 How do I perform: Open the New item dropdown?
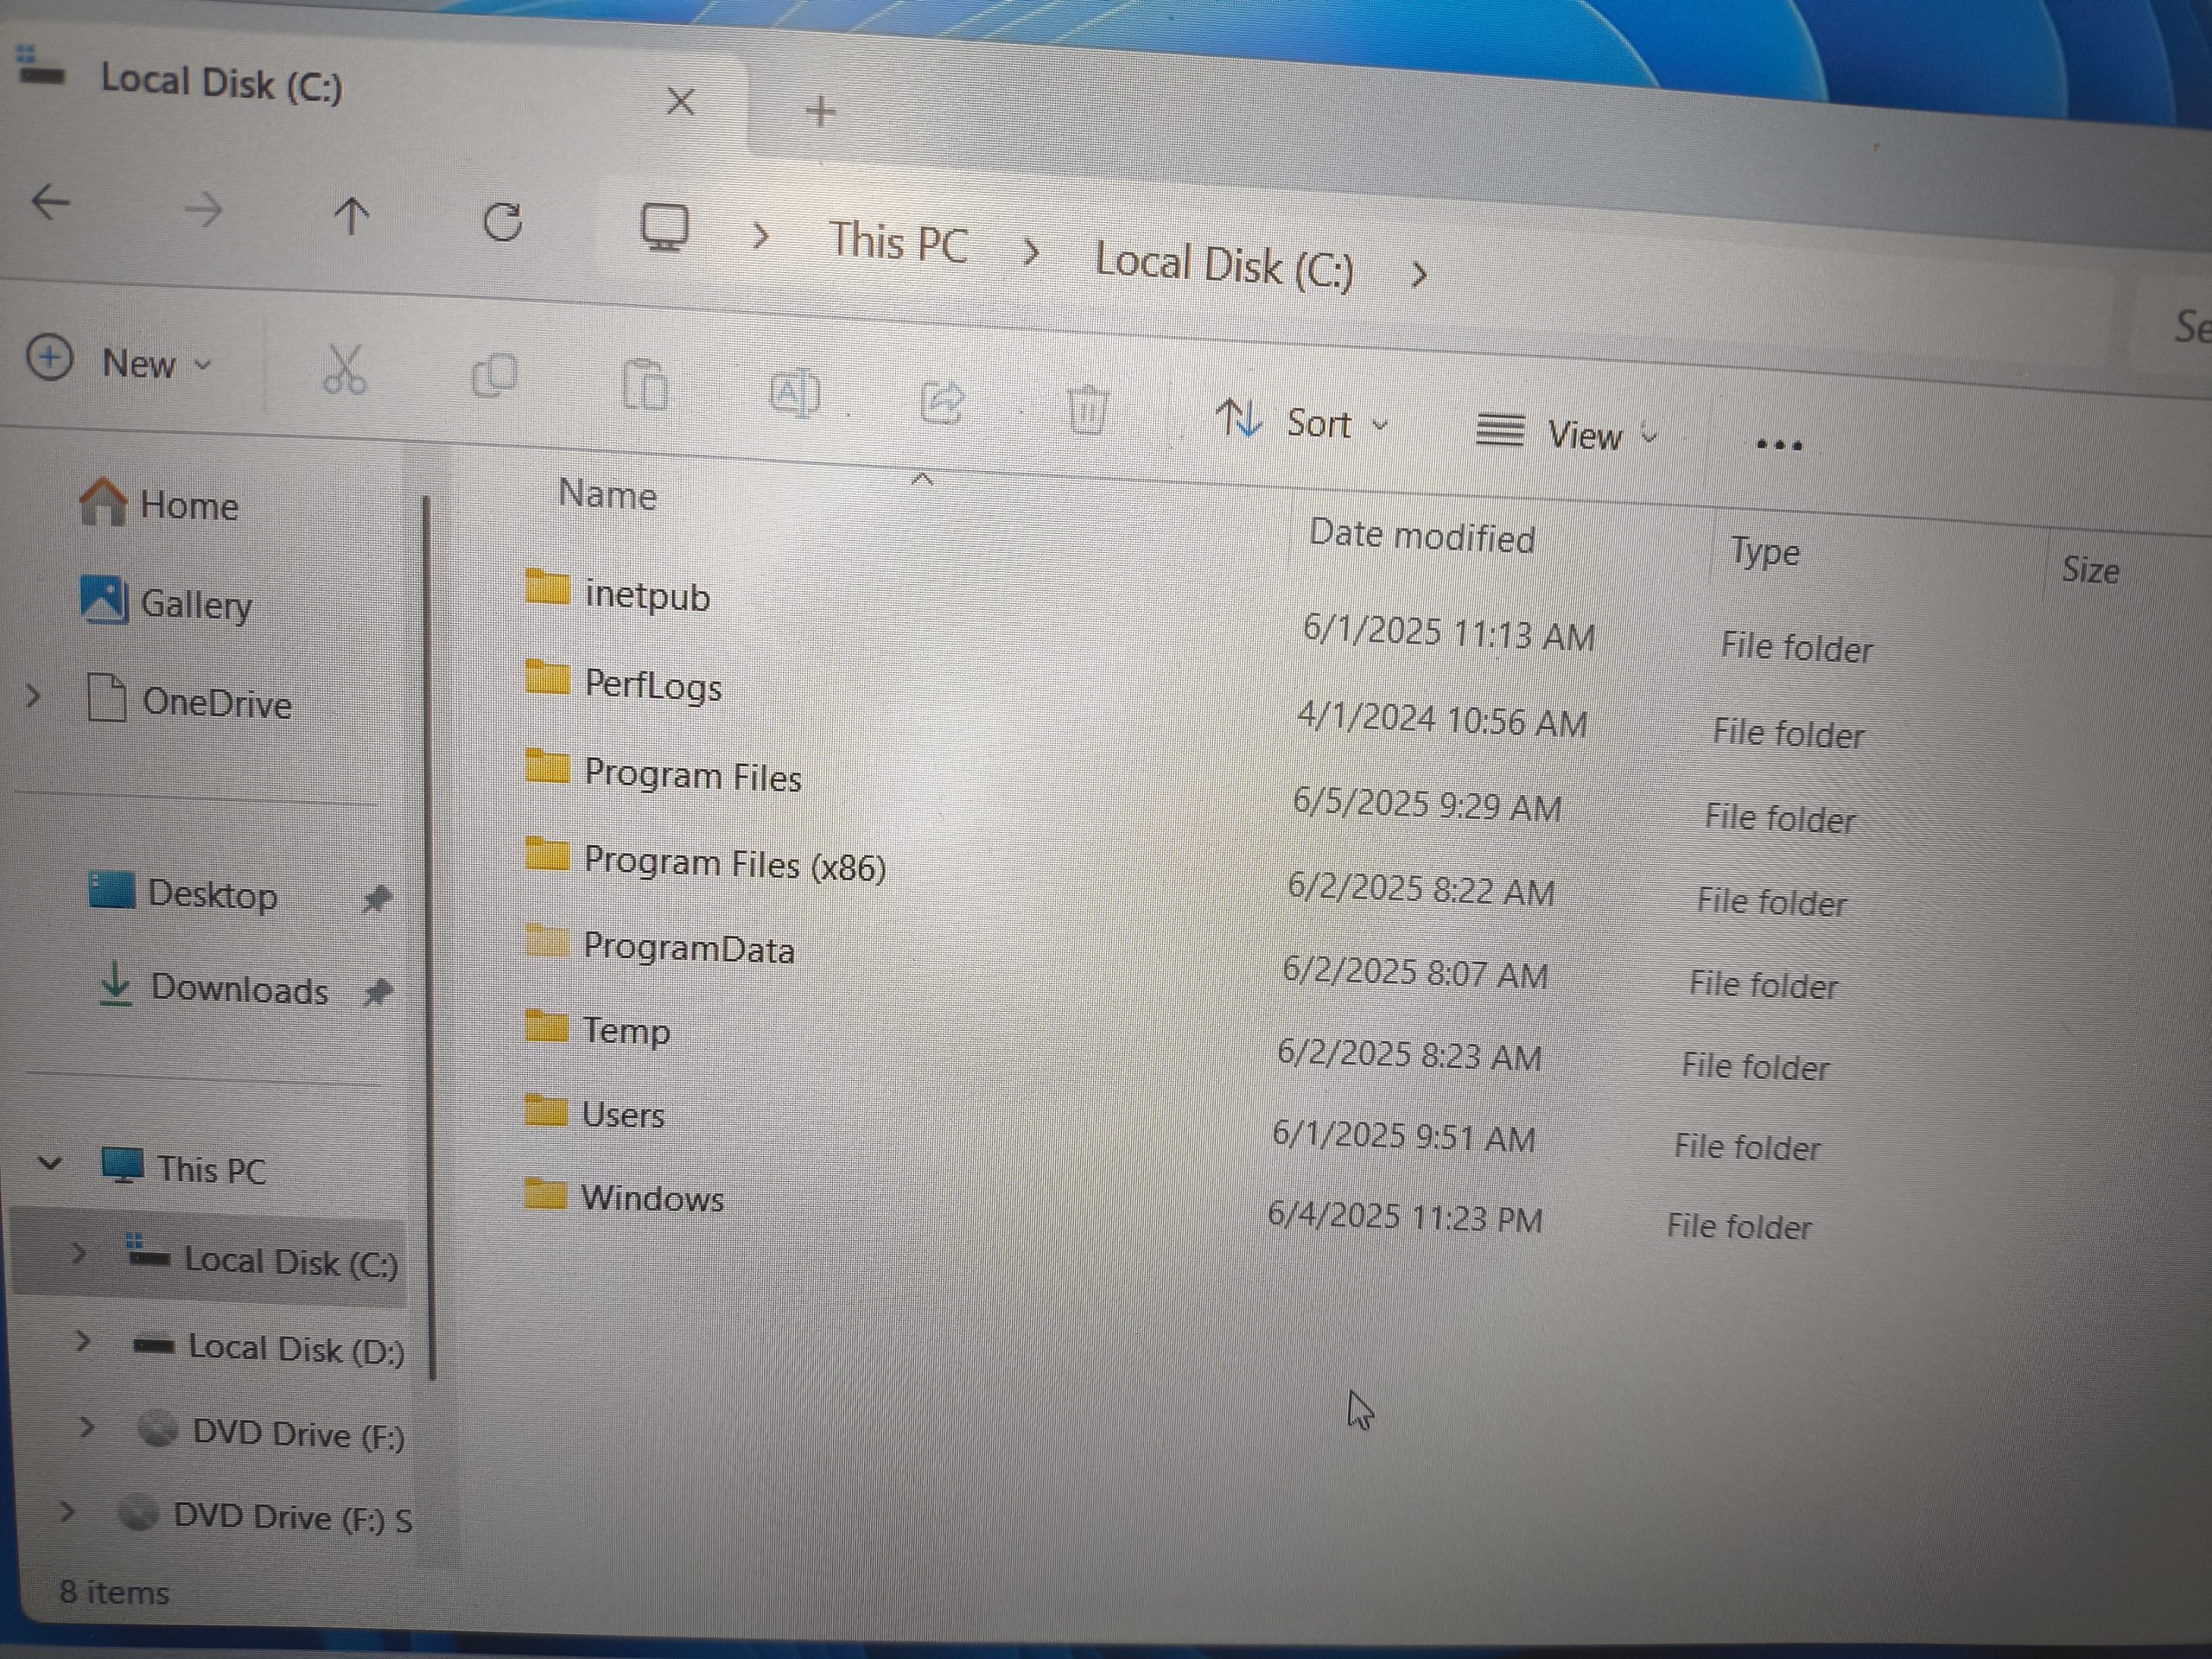click(x=119, y=361)
